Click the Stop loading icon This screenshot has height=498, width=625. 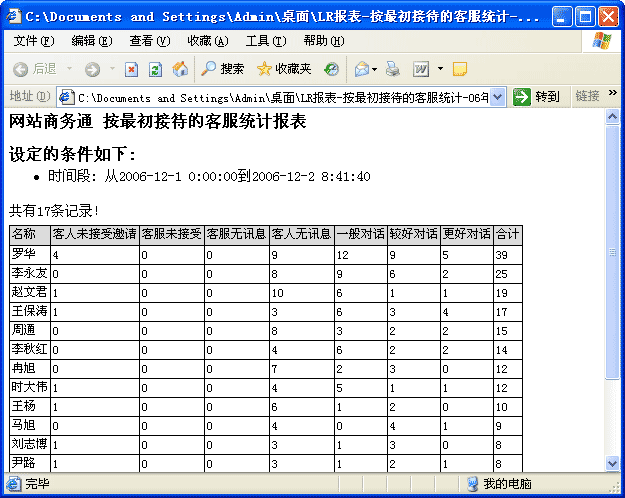(131, 69)
